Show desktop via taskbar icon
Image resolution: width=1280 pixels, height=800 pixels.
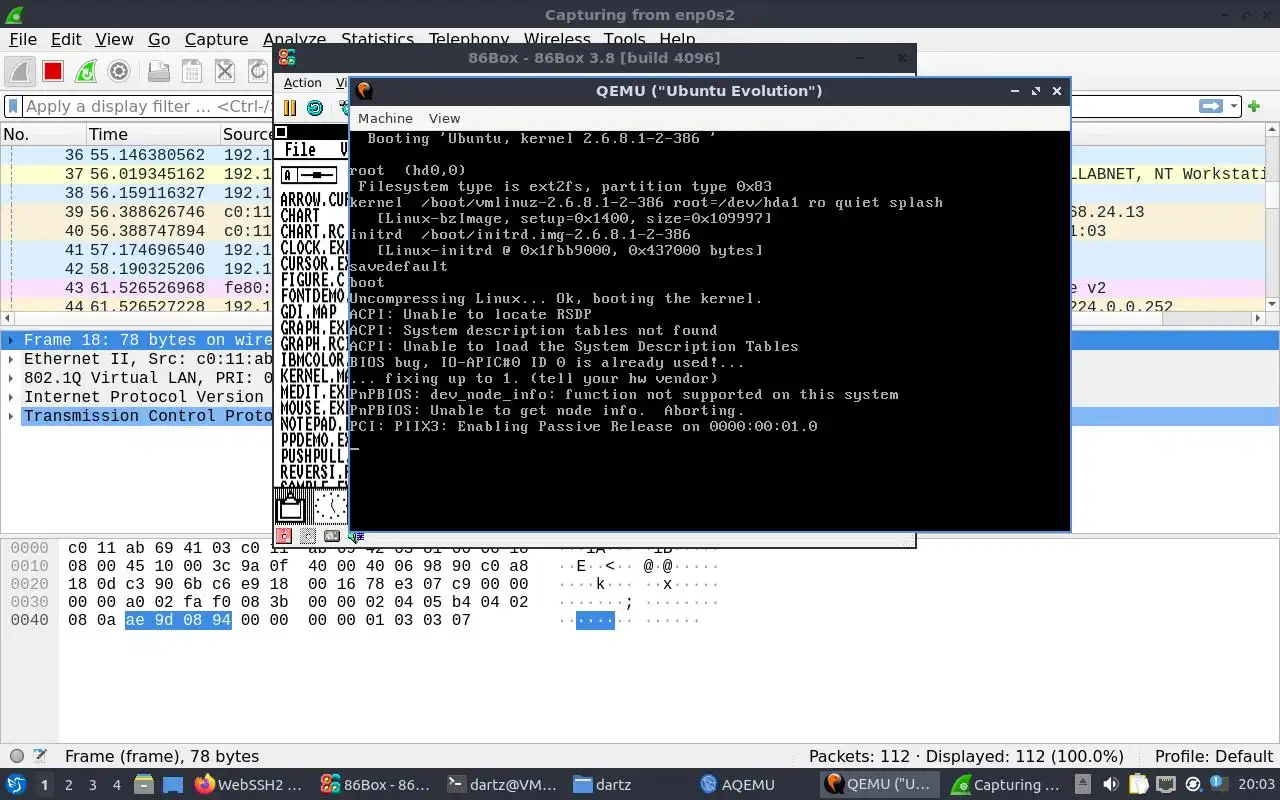(172, 785)
